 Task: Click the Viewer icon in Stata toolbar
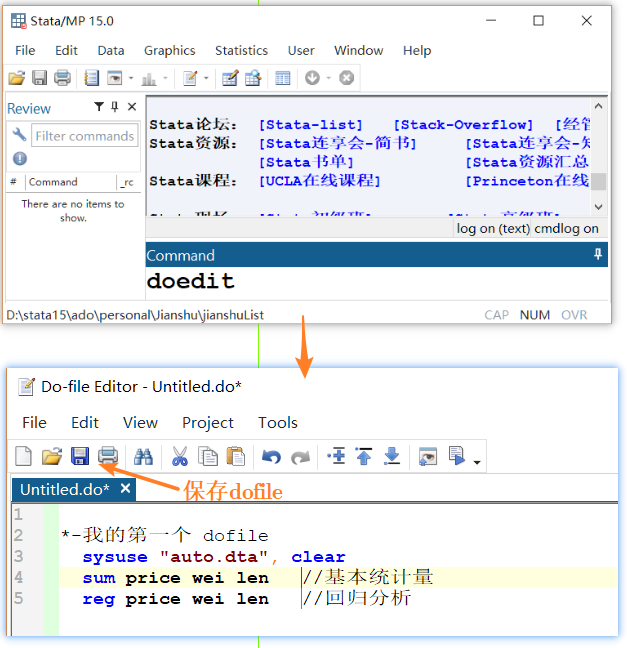(x=114, y=78)
